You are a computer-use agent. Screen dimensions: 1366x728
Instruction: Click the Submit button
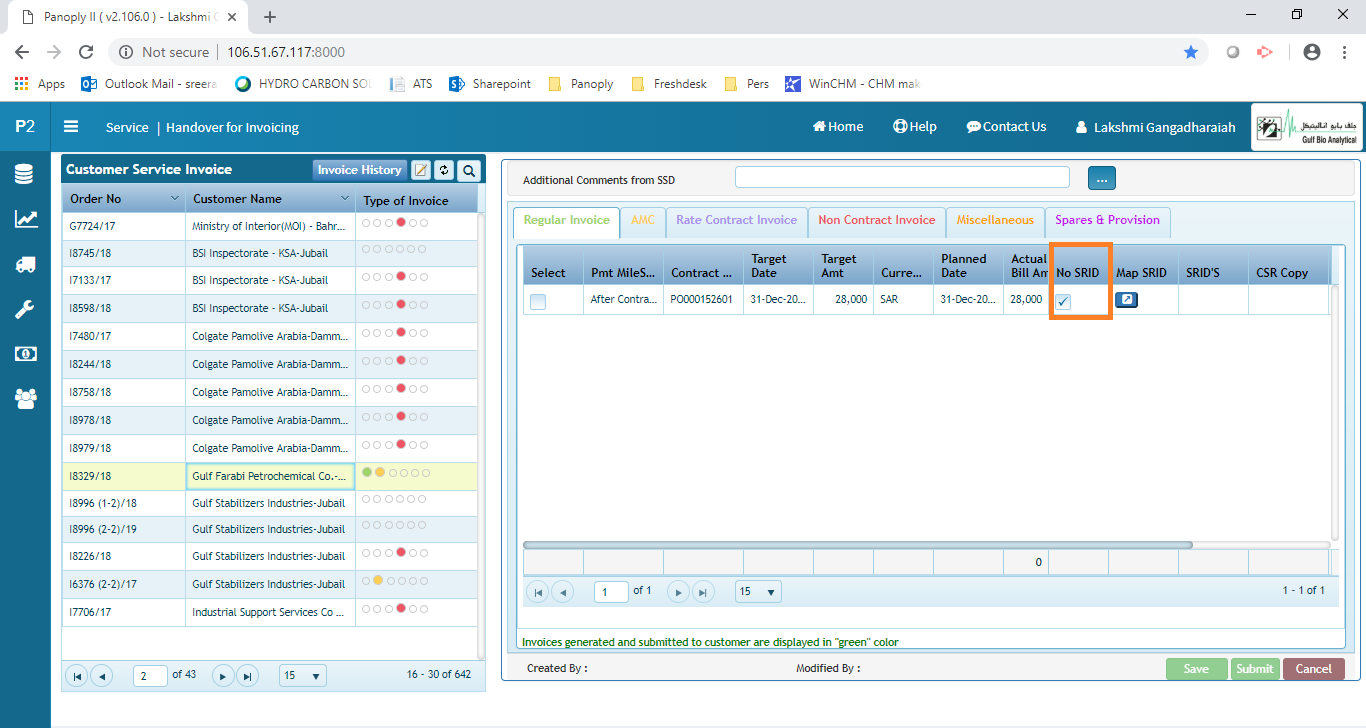coord(1255,669)
